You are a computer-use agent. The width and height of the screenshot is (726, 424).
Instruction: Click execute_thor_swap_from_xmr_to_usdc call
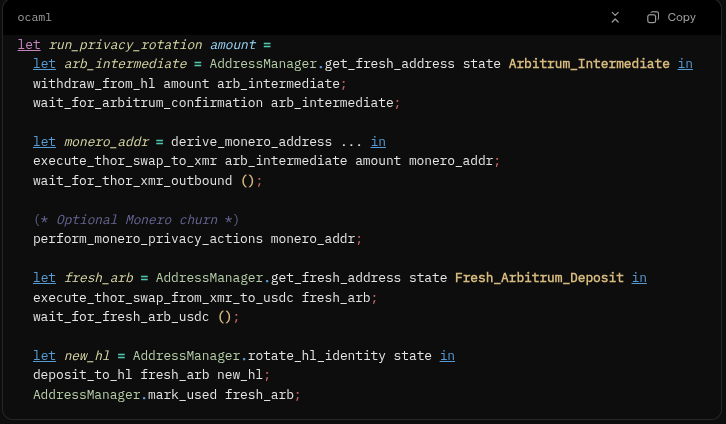tap(163, 297)
